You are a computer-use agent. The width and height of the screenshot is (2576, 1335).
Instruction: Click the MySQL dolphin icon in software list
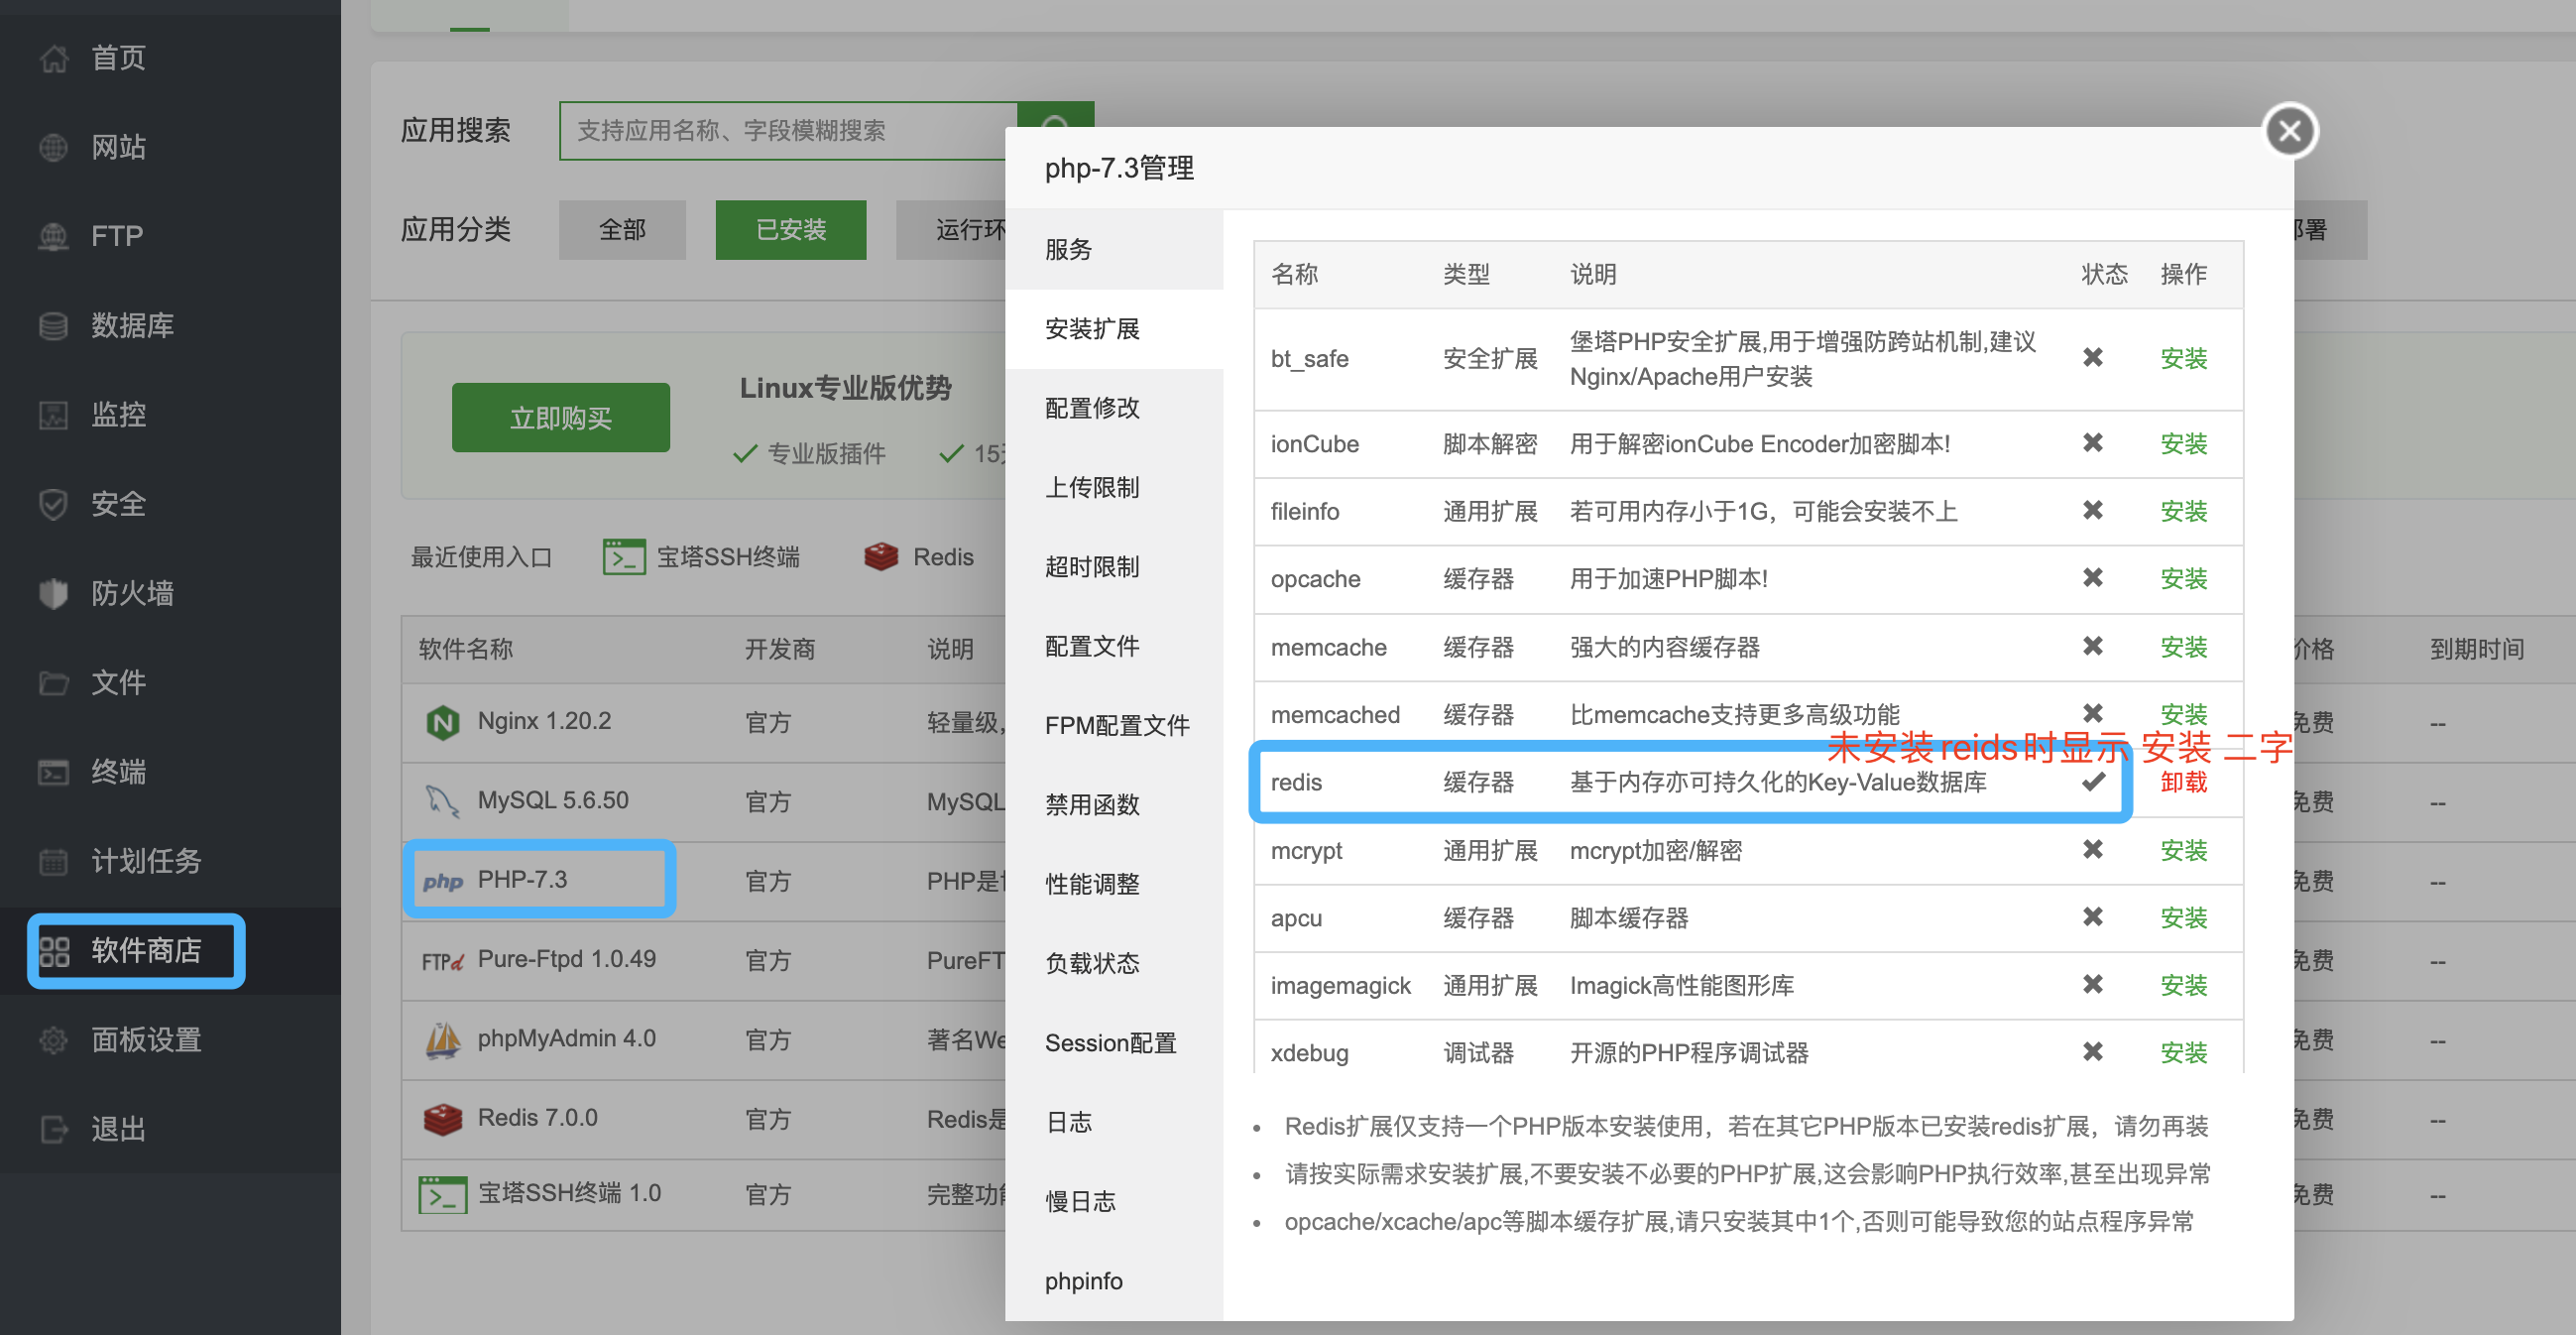pos(442,801)
